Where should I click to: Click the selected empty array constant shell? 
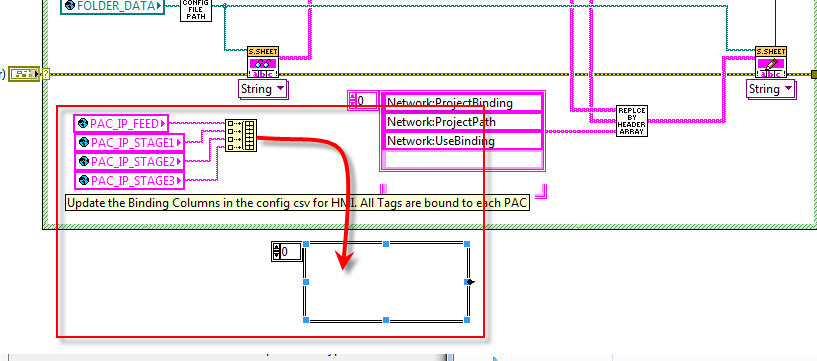coord(386,282)
